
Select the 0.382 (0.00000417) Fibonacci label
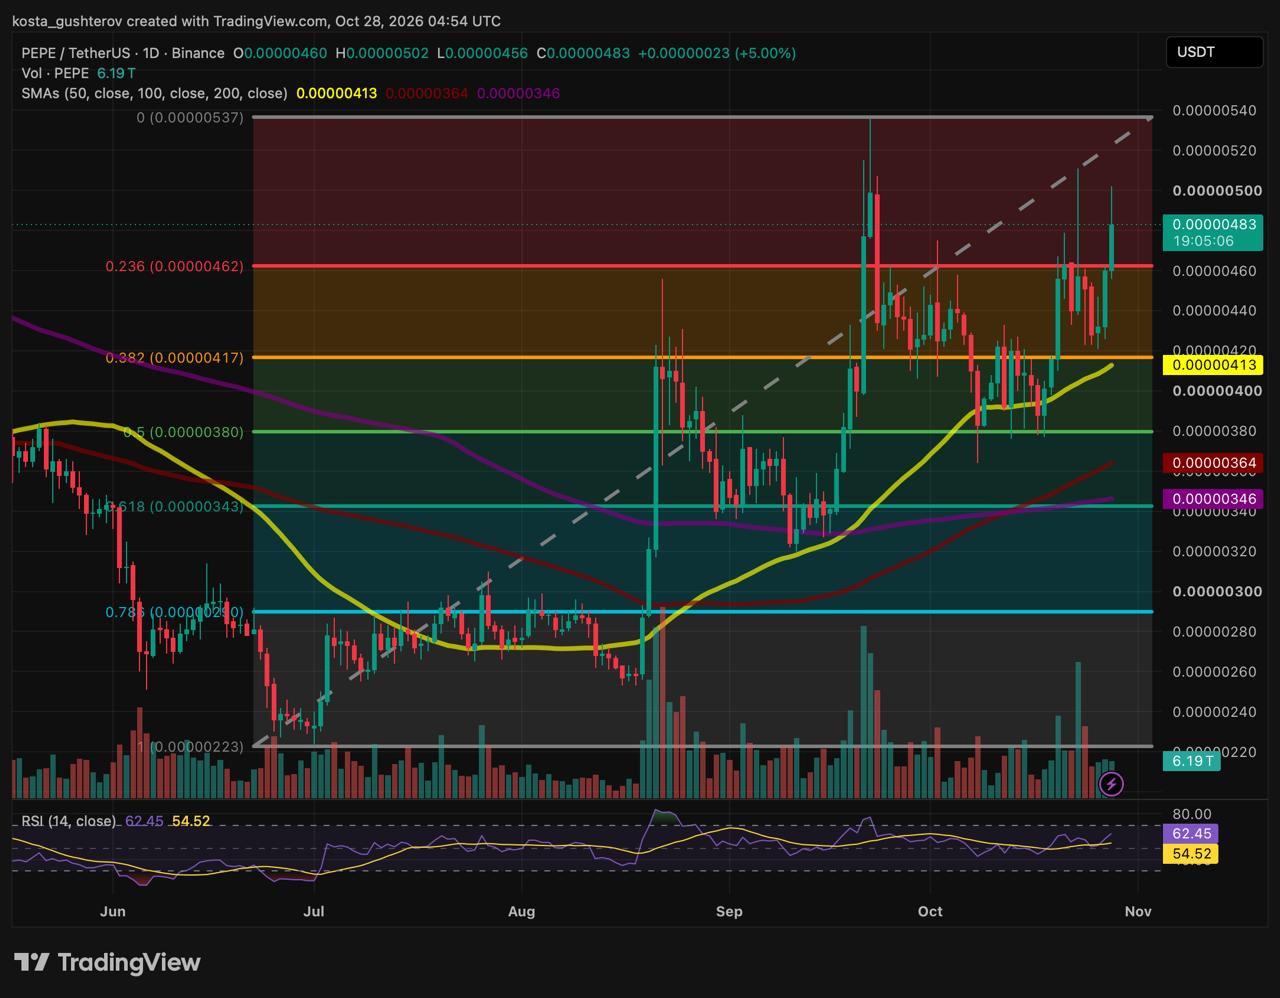(174, 357)
